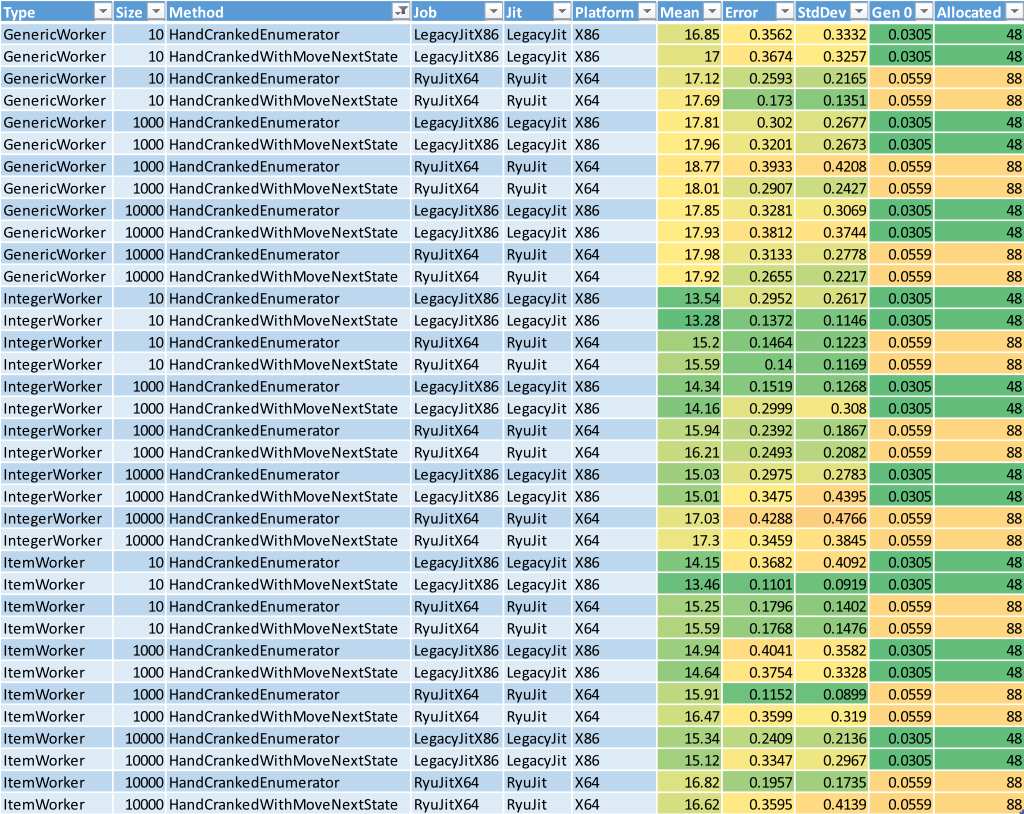The image size is (1024, 814).
Task: Click the Error value 0.3933
Action: [771, 167]
